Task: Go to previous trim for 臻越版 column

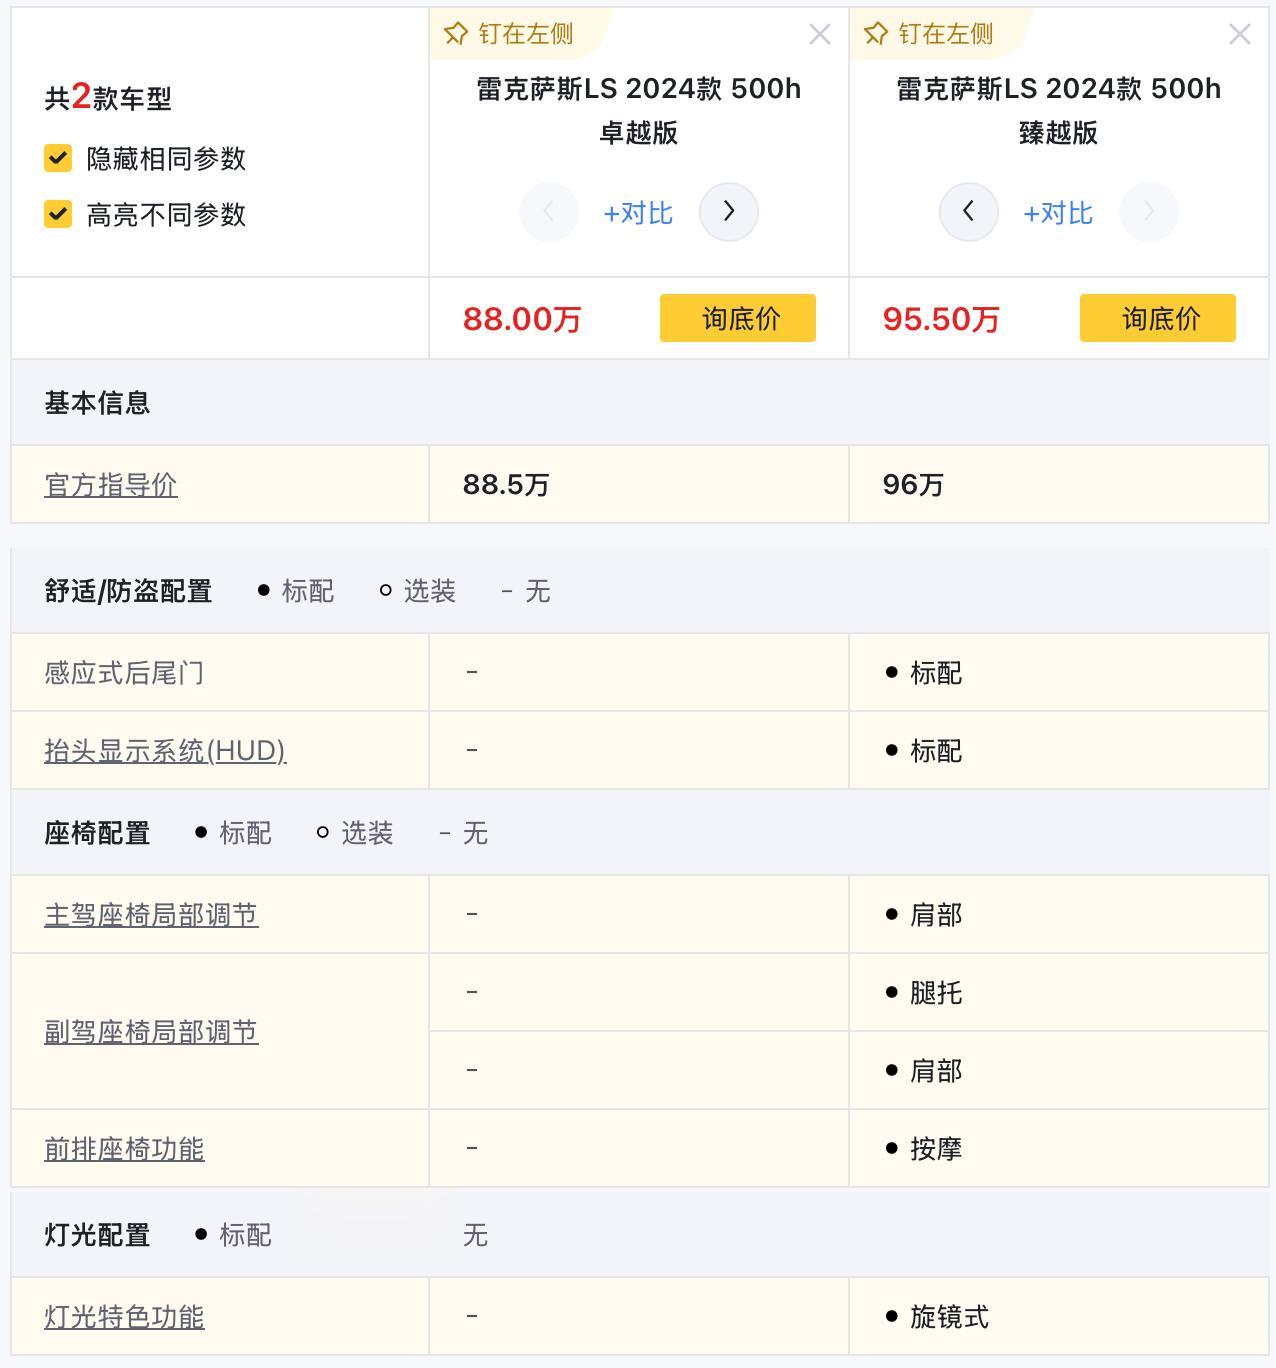Action: pos(968,212)
